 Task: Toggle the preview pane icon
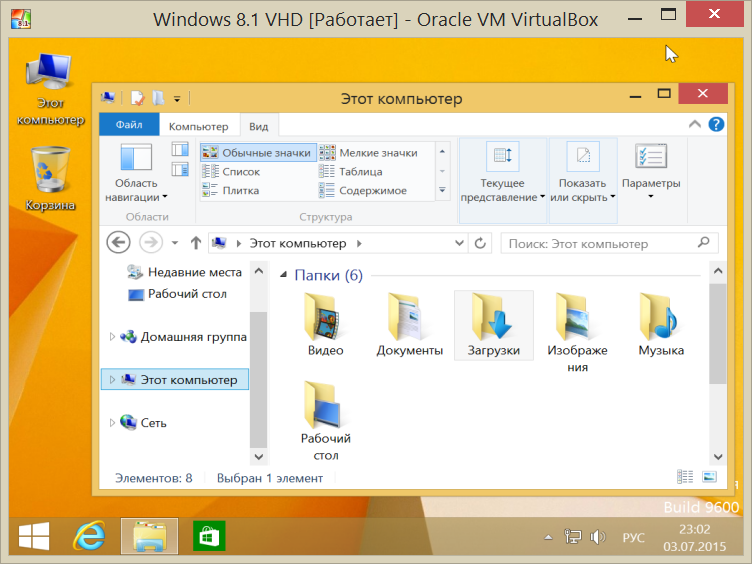point(180,149)
